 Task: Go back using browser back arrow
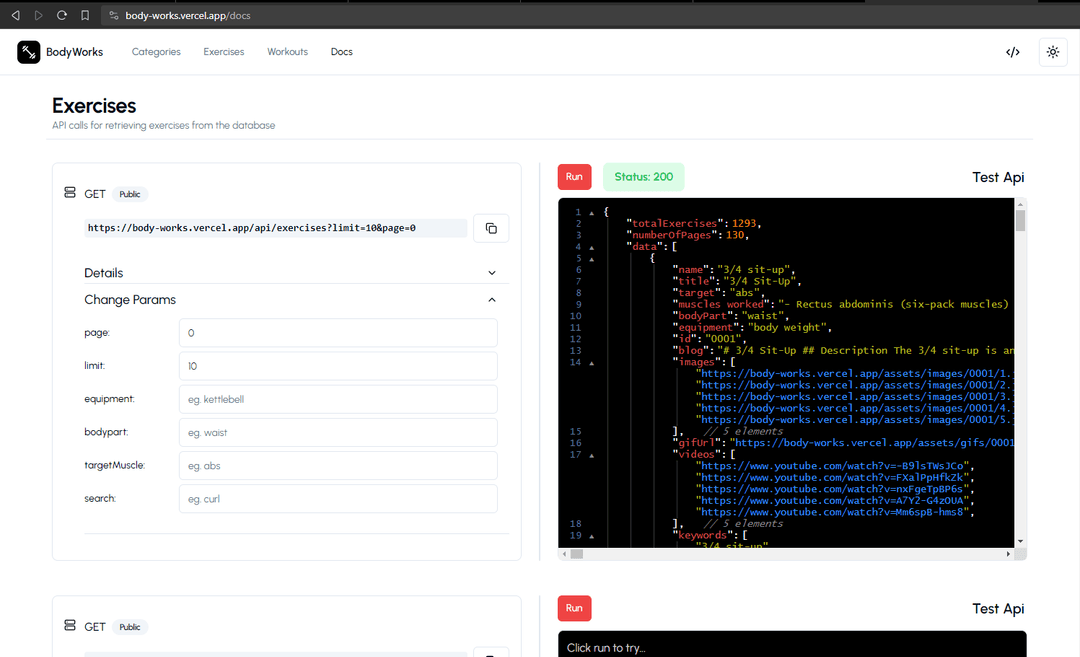click(x=15, y=15)
